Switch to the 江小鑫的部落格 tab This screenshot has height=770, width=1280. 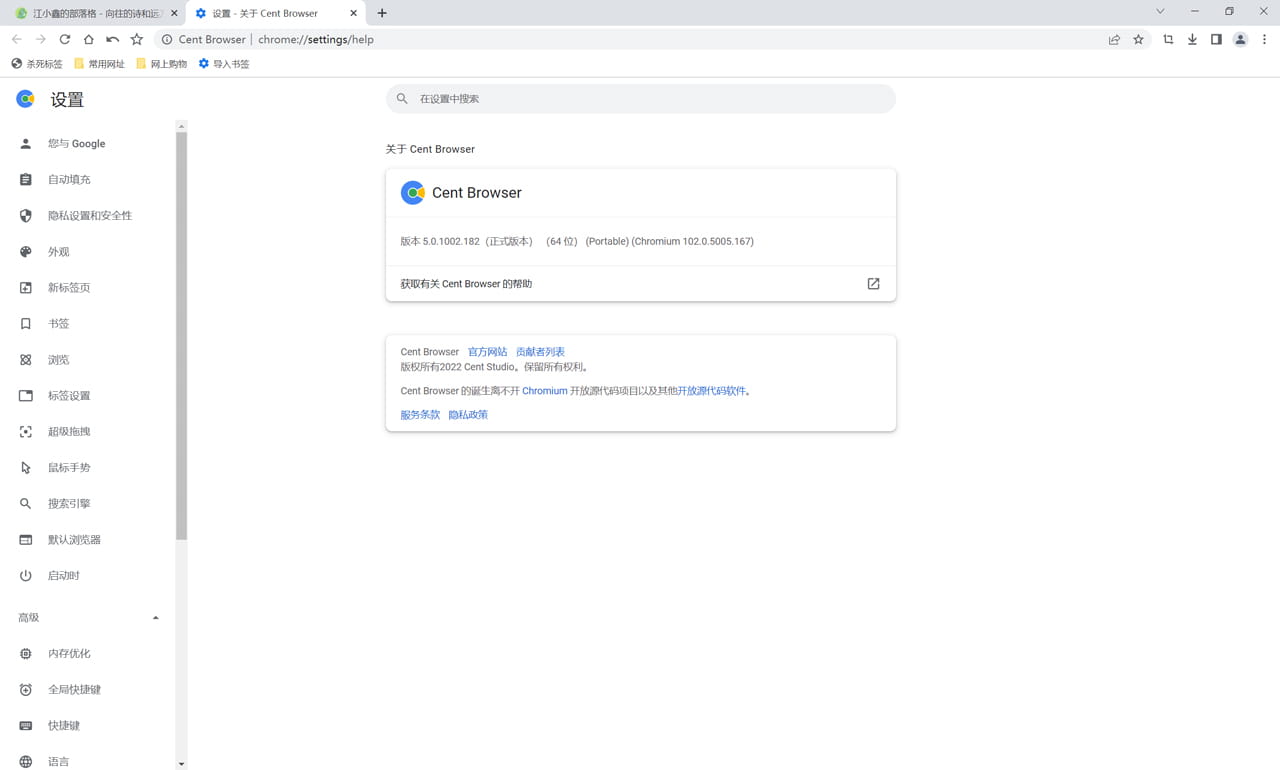pos(94,13)
